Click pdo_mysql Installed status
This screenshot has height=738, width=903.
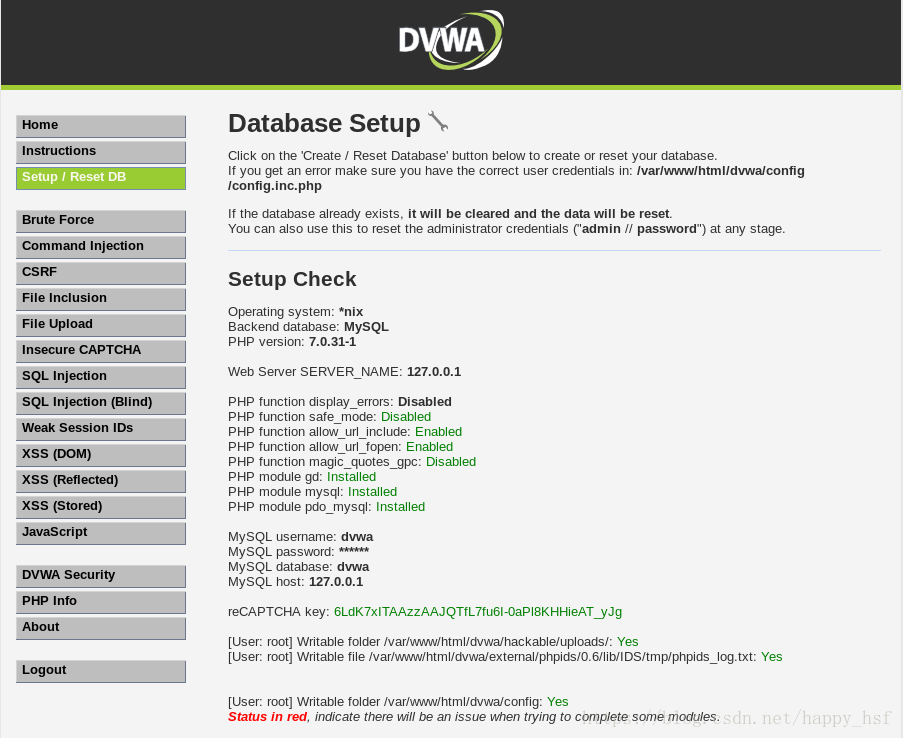[400, 506]
